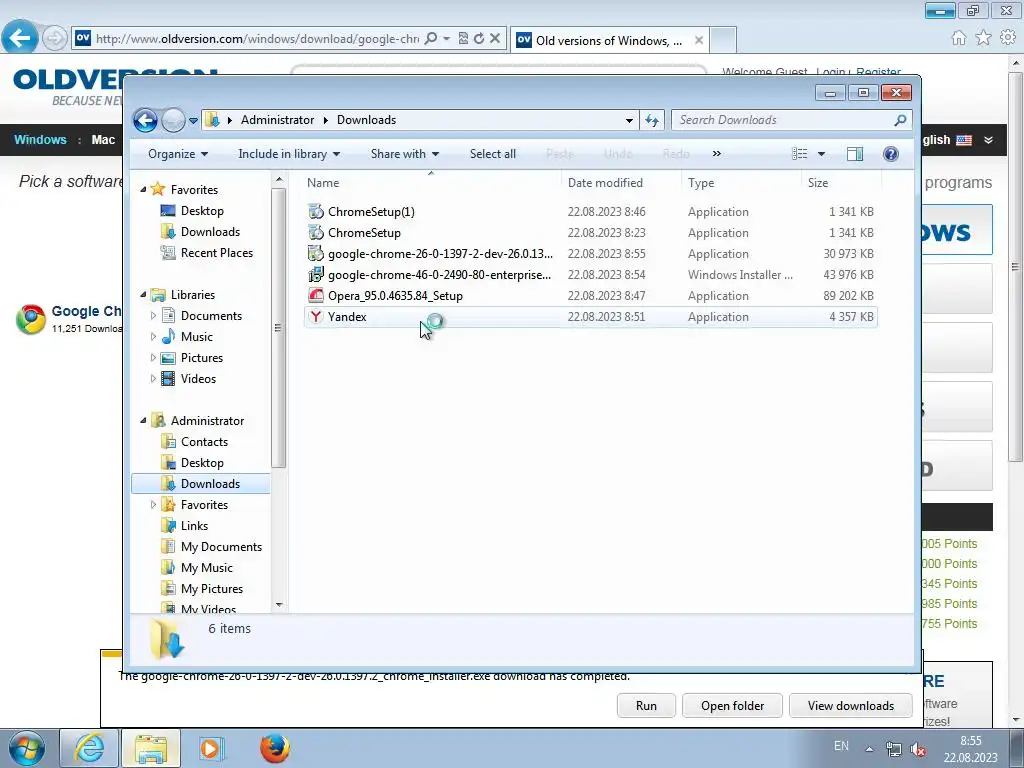Viewport: 1024px width, 768px height.
Task: Click the IE address bar URL
Action: pyautogui.click(x=257, y=39)
